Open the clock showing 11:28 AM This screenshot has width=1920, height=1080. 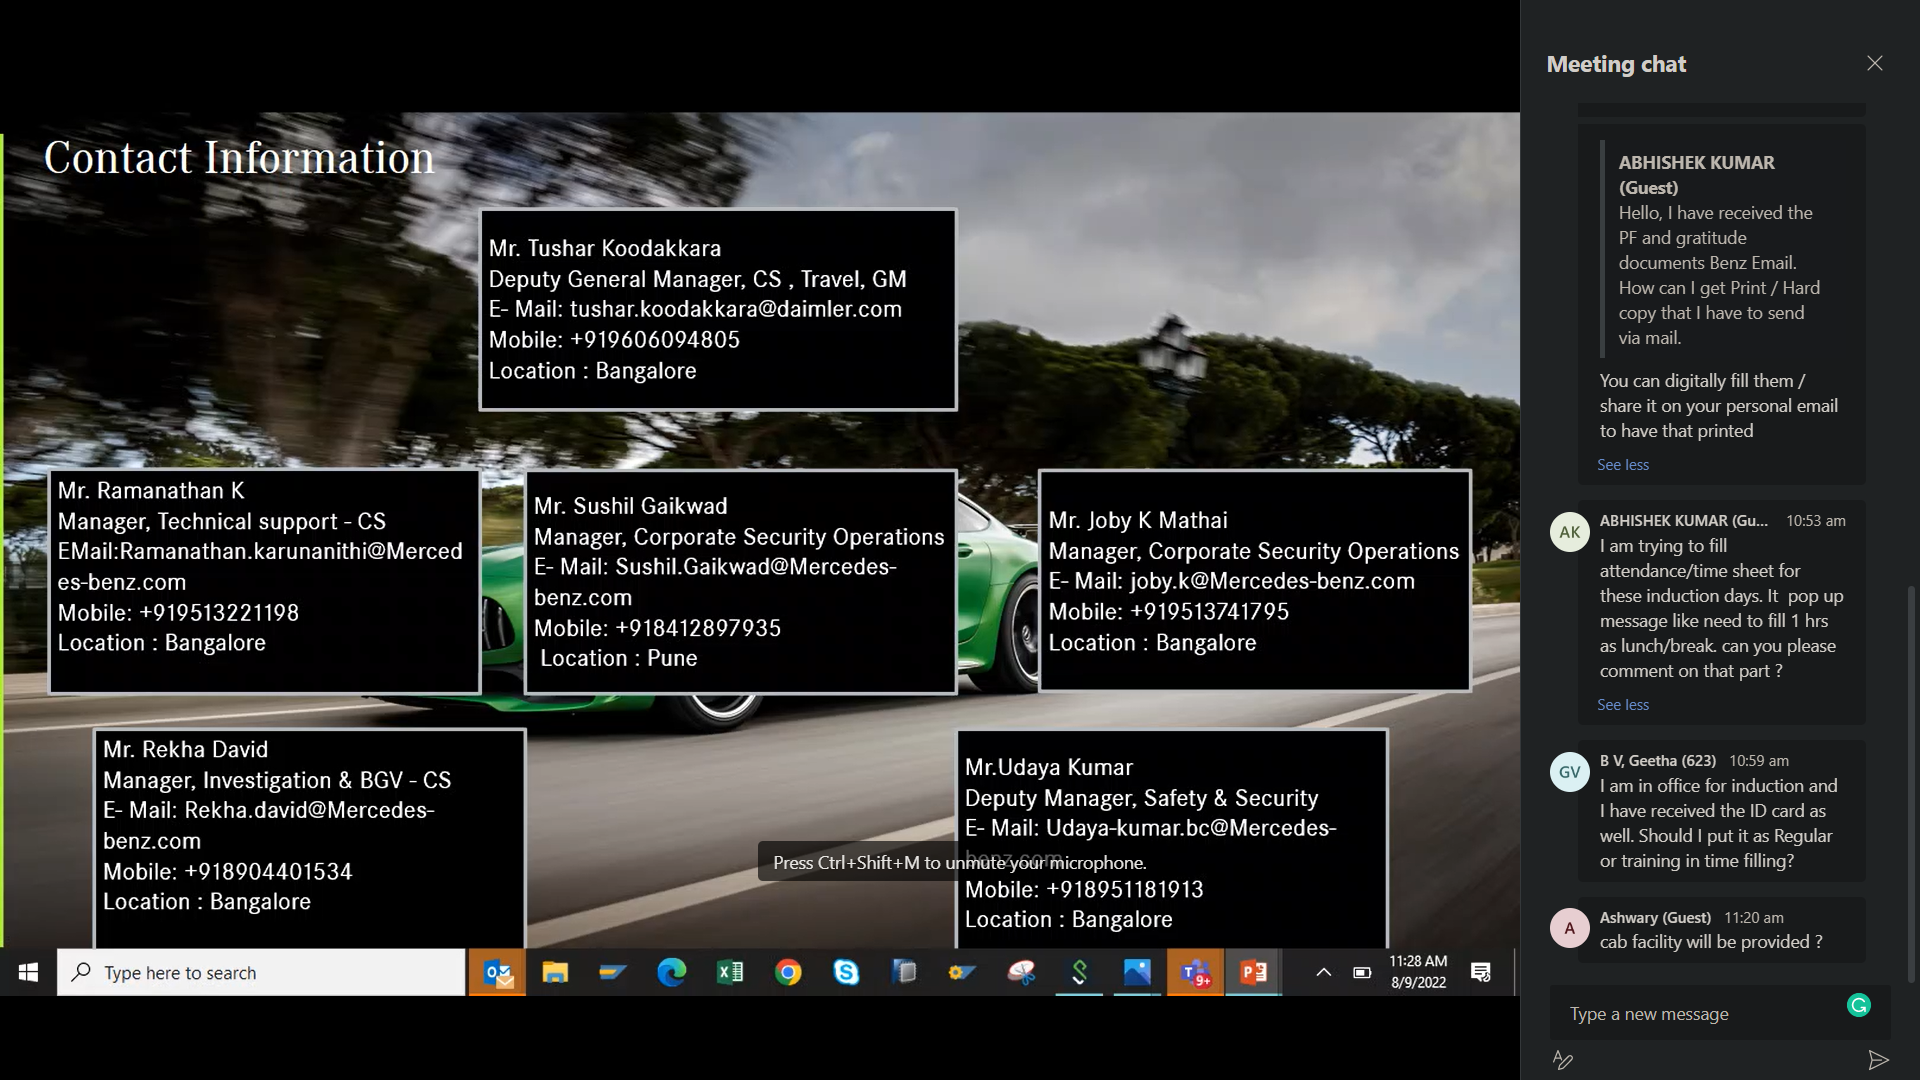(x=1418, y=972)
